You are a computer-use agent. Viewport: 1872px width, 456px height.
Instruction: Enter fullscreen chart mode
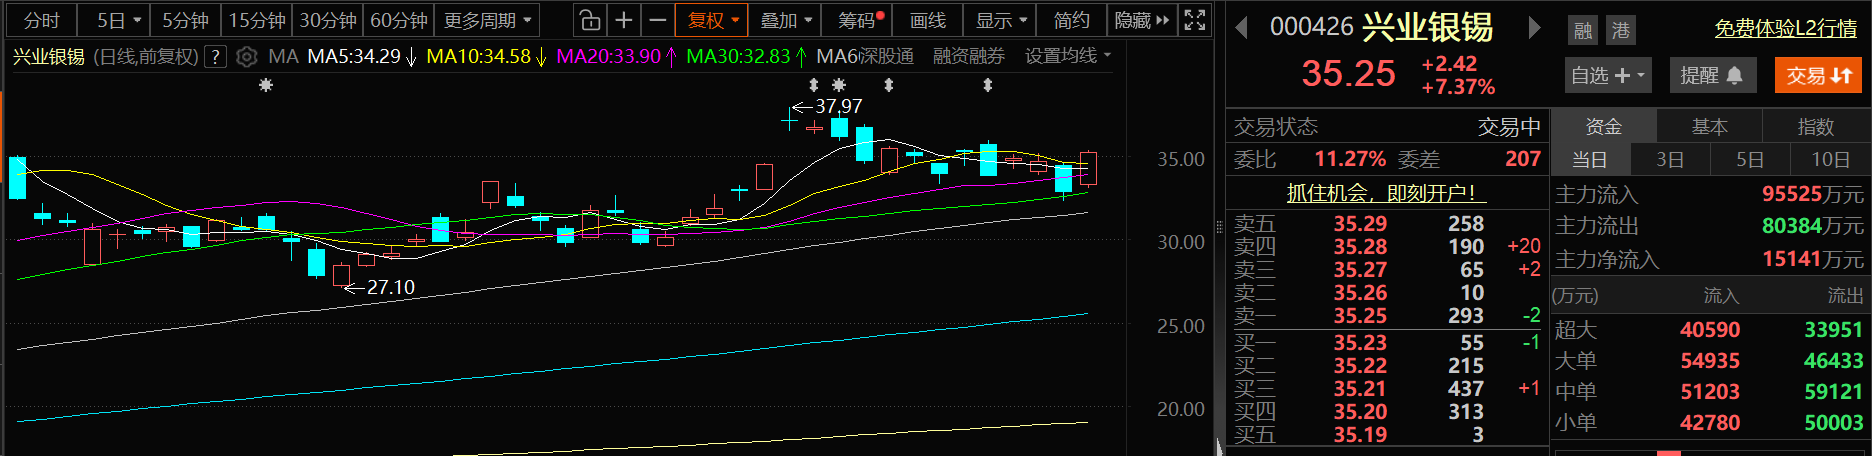tap(1194, 20)
